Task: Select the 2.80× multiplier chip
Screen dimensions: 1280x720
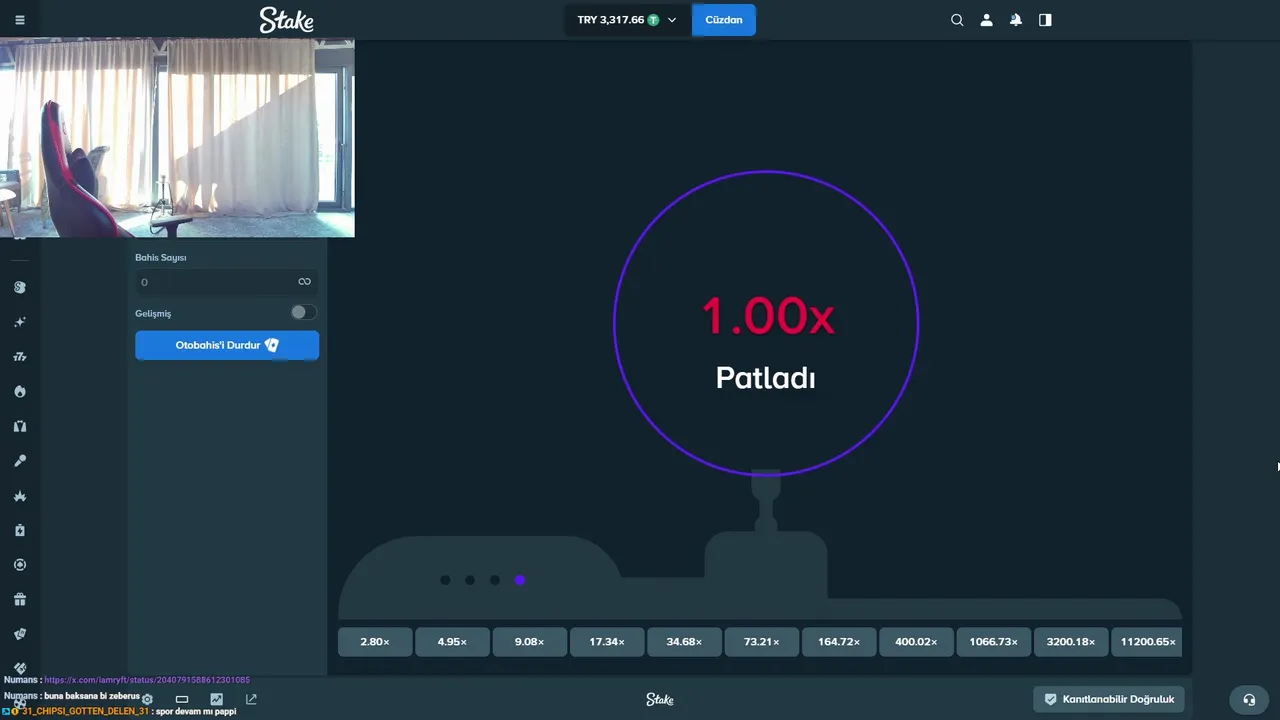Action: pyautogui.click(x=375, y=642)
